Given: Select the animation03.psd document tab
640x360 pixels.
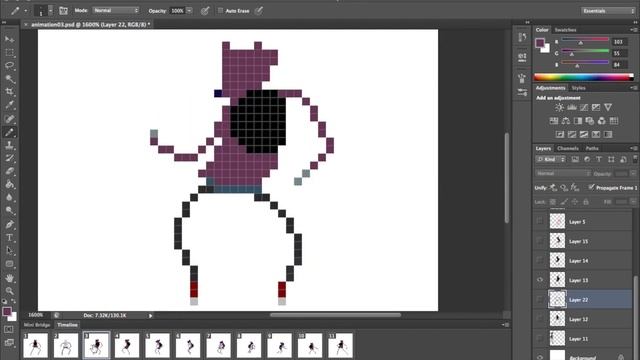Looking at the screenshot, I should (90, 24).
